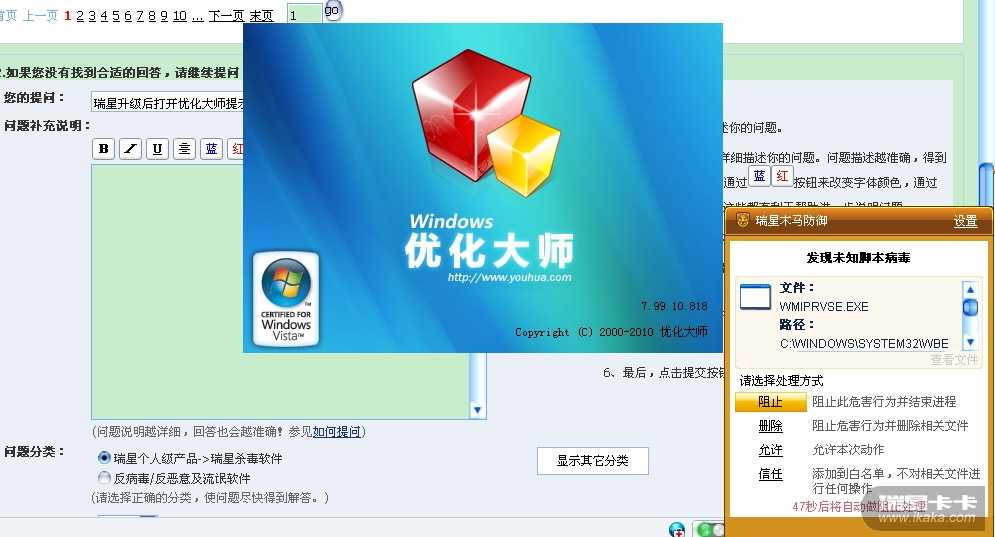Choose 信任 to add to whitelist
The width and height of the screenshot is (995, 537).
click(x=770, y=474)
